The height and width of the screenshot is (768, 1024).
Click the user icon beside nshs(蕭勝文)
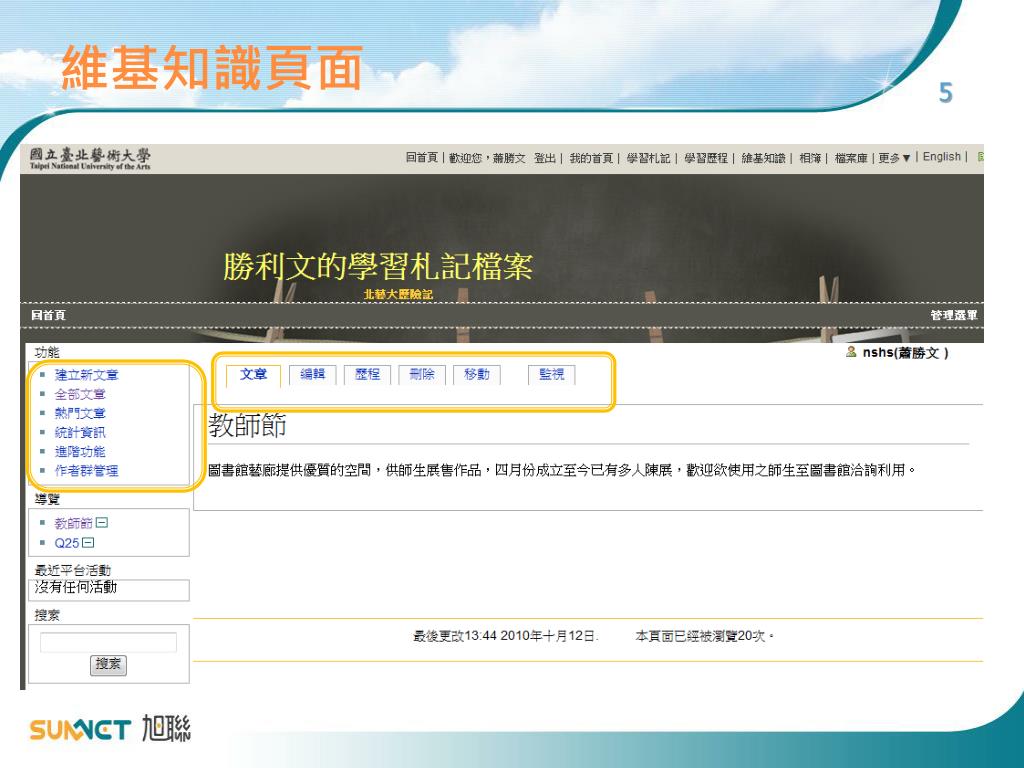851,352
